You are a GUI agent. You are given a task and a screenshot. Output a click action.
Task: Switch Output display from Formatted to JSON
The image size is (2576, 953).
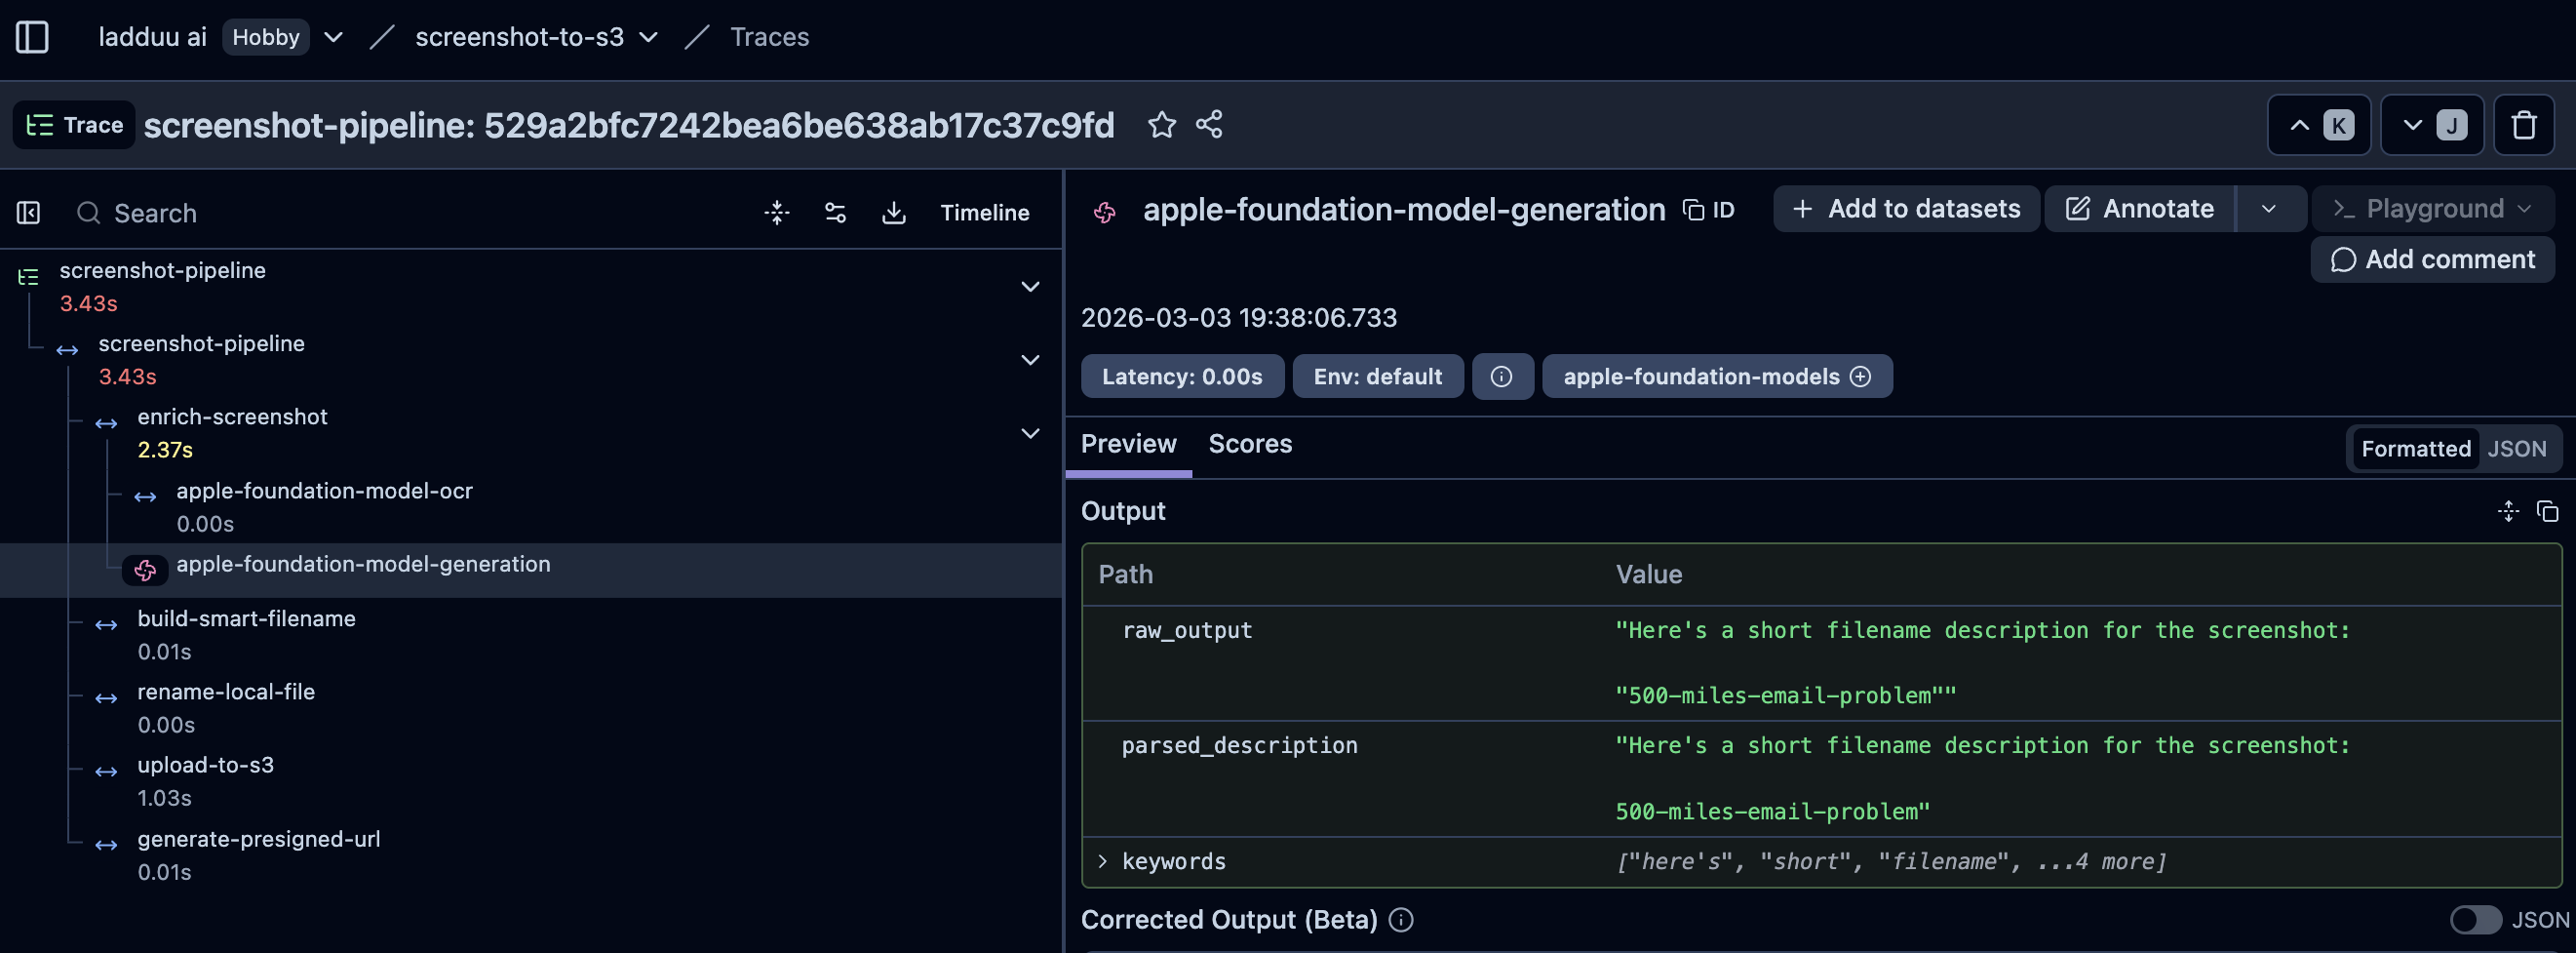(2519, 449)
